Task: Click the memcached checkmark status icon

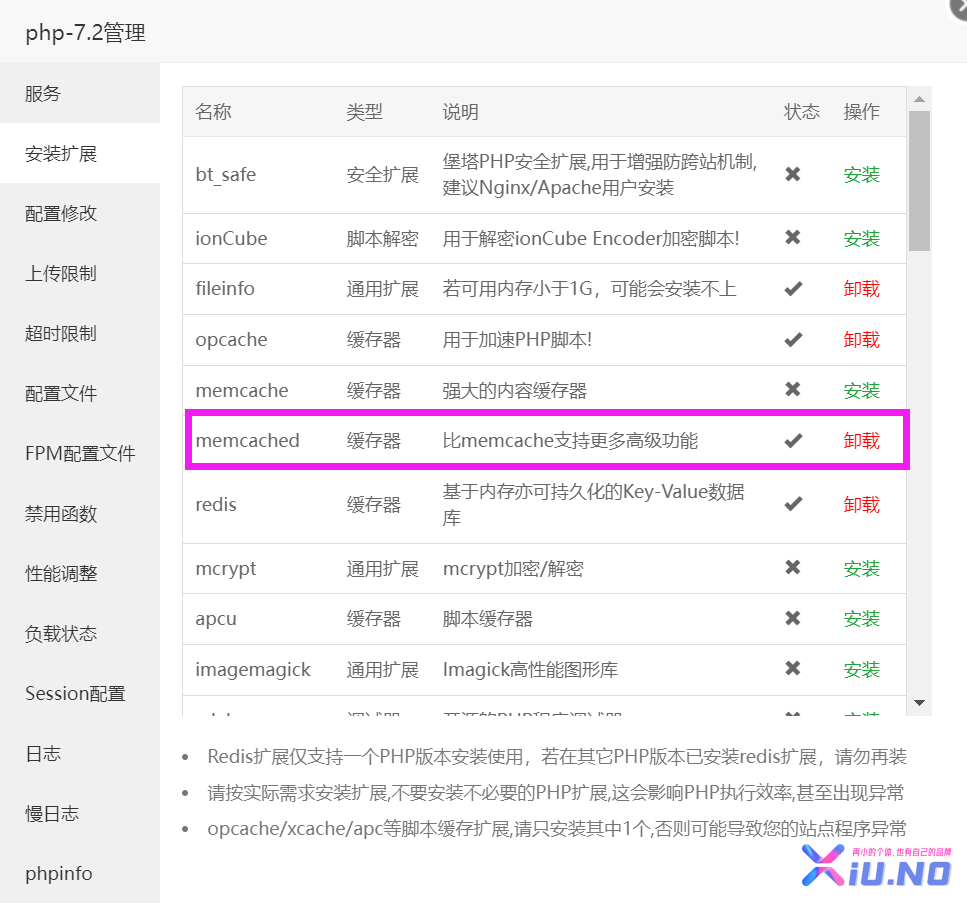Action: 794,440
